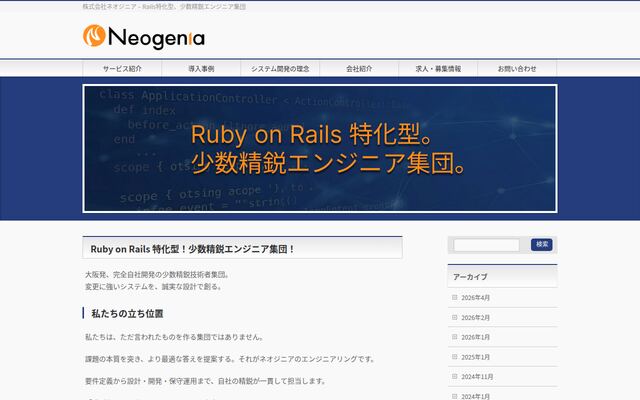Click the Ruby on Rails hero banner
640x400 pixels.
tap(320, 149)
